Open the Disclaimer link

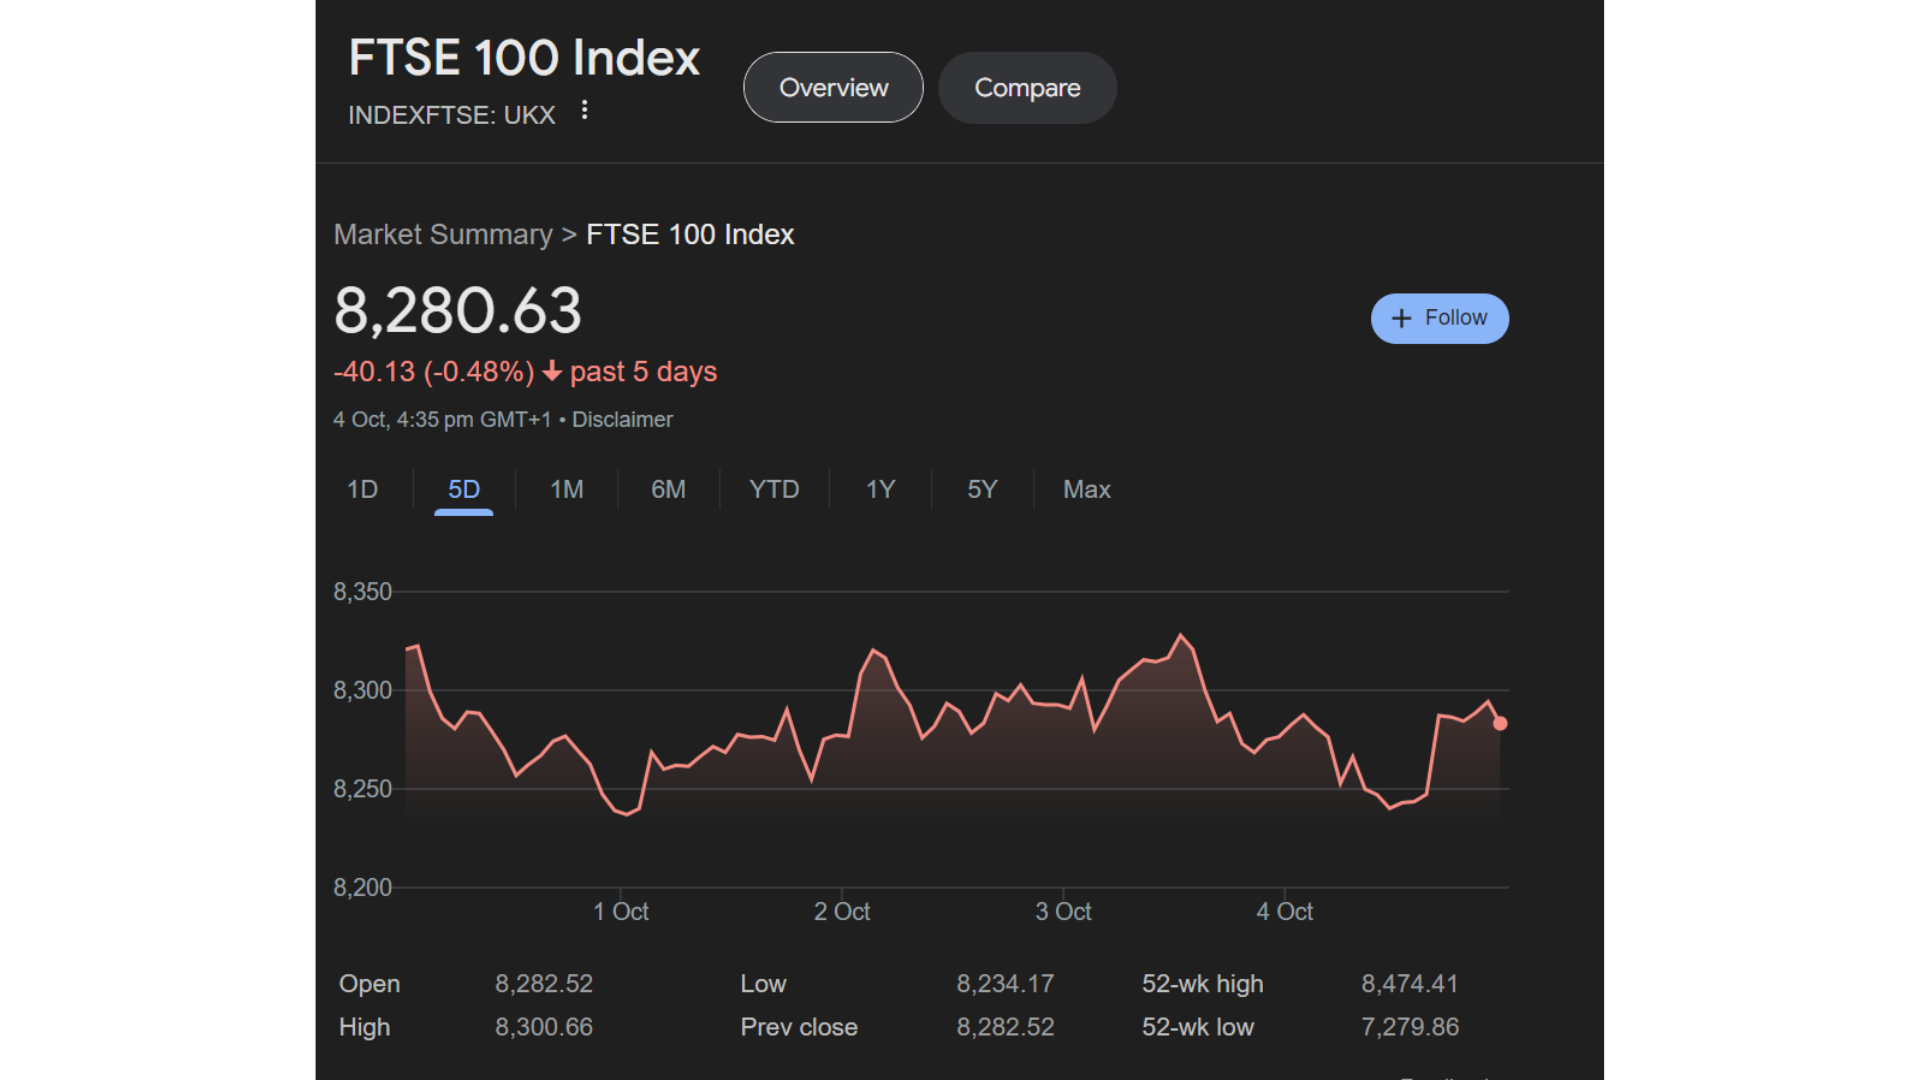pyautogui.click(x=622, y=420)
